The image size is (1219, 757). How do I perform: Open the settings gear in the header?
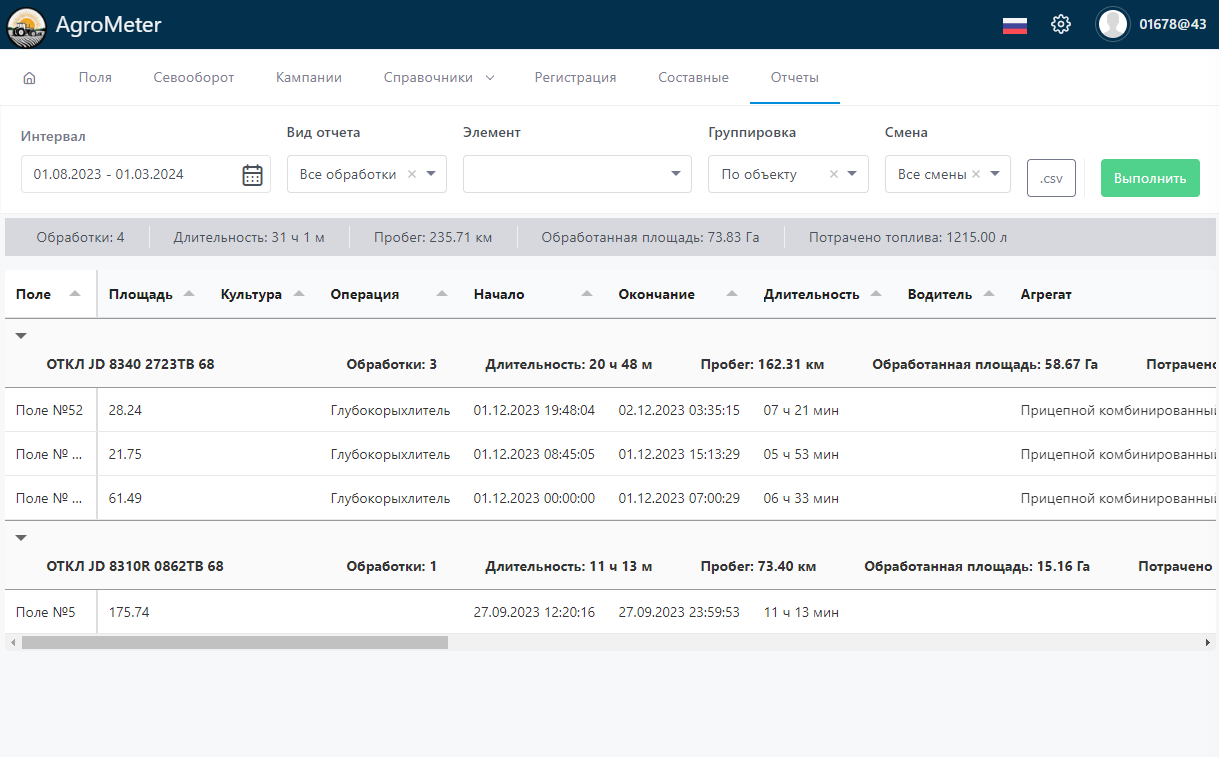pos(1060,24)
